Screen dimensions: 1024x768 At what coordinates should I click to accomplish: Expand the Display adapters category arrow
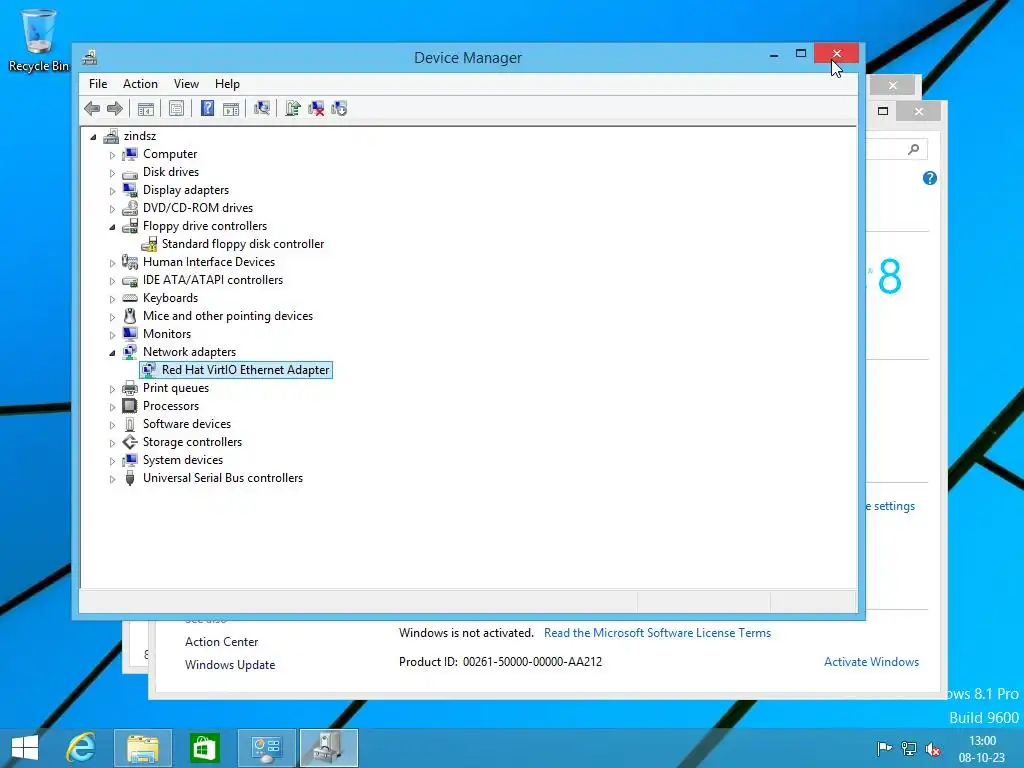pyautogui.click(x=112, y=191)
